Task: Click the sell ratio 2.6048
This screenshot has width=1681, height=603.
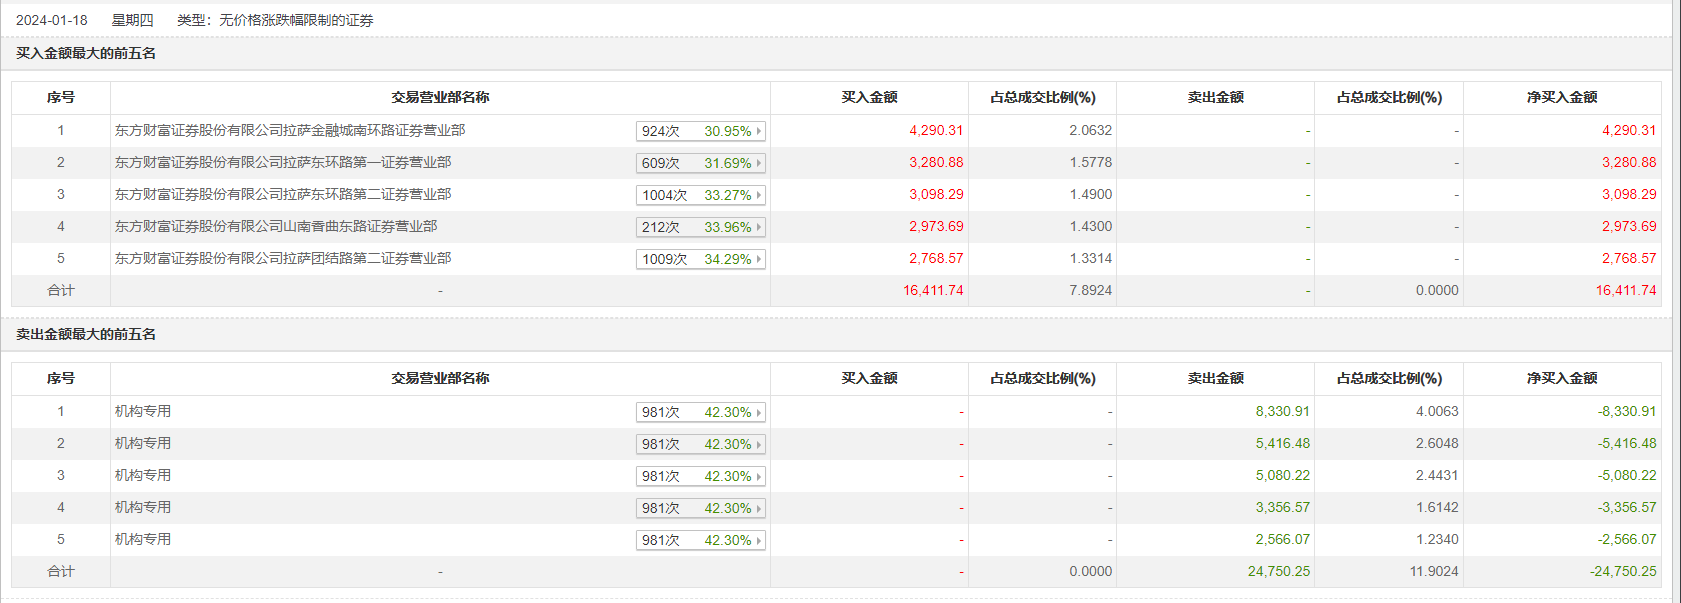Action: (1437, 443)
